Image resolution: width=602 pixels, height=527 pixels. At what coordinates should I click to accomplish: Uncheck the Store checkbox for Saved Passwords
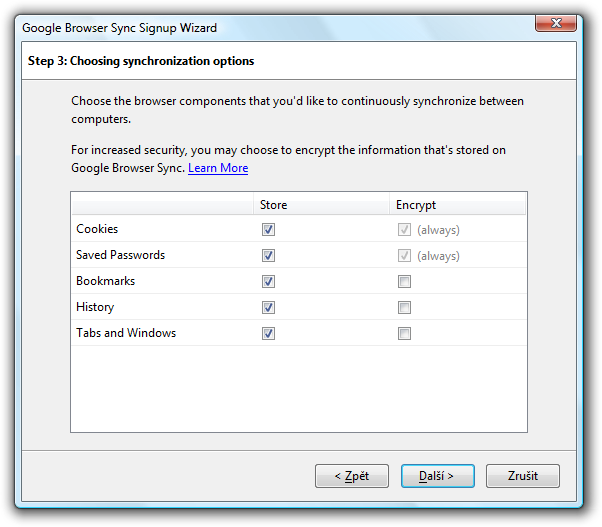(x=268, y=256)
